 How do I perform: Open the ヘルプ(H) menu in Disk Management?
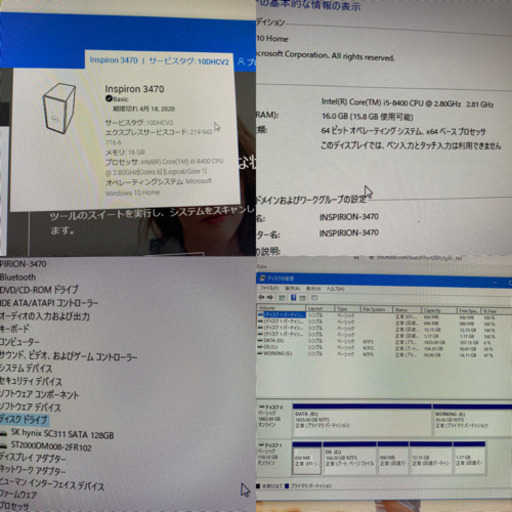(335, 289)
